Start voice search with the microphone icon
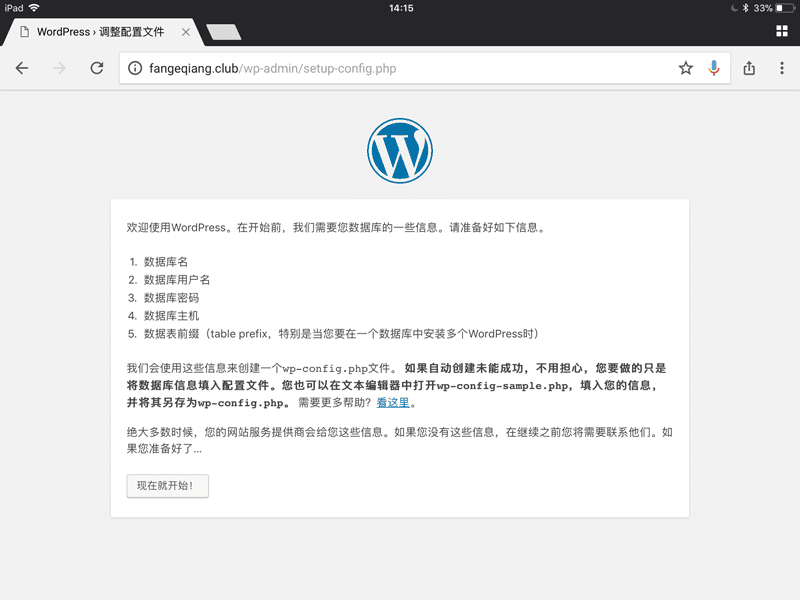This screenshot has height=600, width=800. pyautogui.click(x=714, y=68)
